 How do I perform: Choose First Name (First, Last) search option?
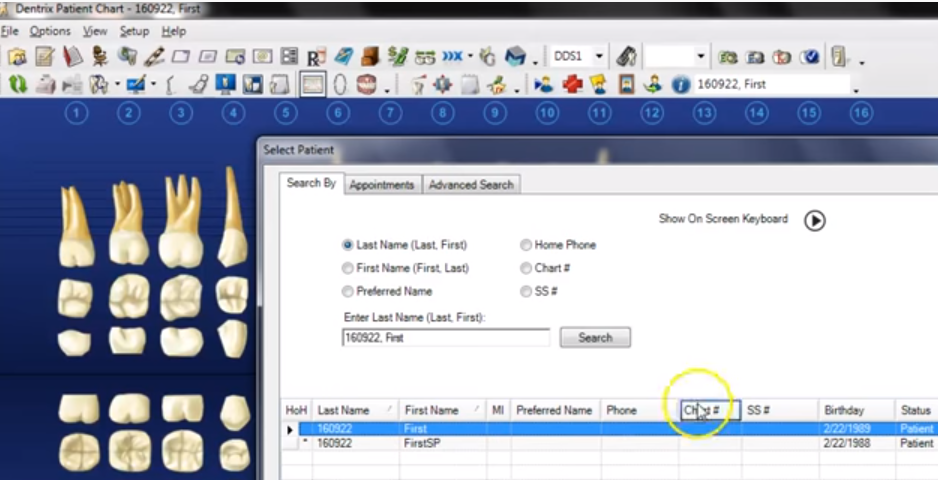click(348, 268)
